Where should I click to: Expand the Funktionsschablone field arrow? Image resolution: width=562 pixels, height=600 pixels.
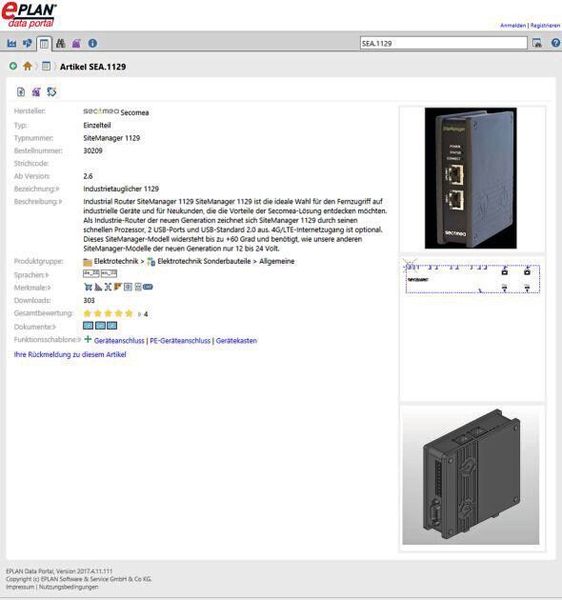(x=79, y=340)
